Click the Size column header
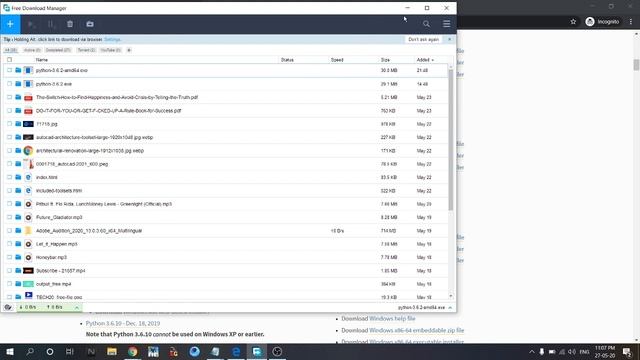The image size is (640, 360). point(385,60)
